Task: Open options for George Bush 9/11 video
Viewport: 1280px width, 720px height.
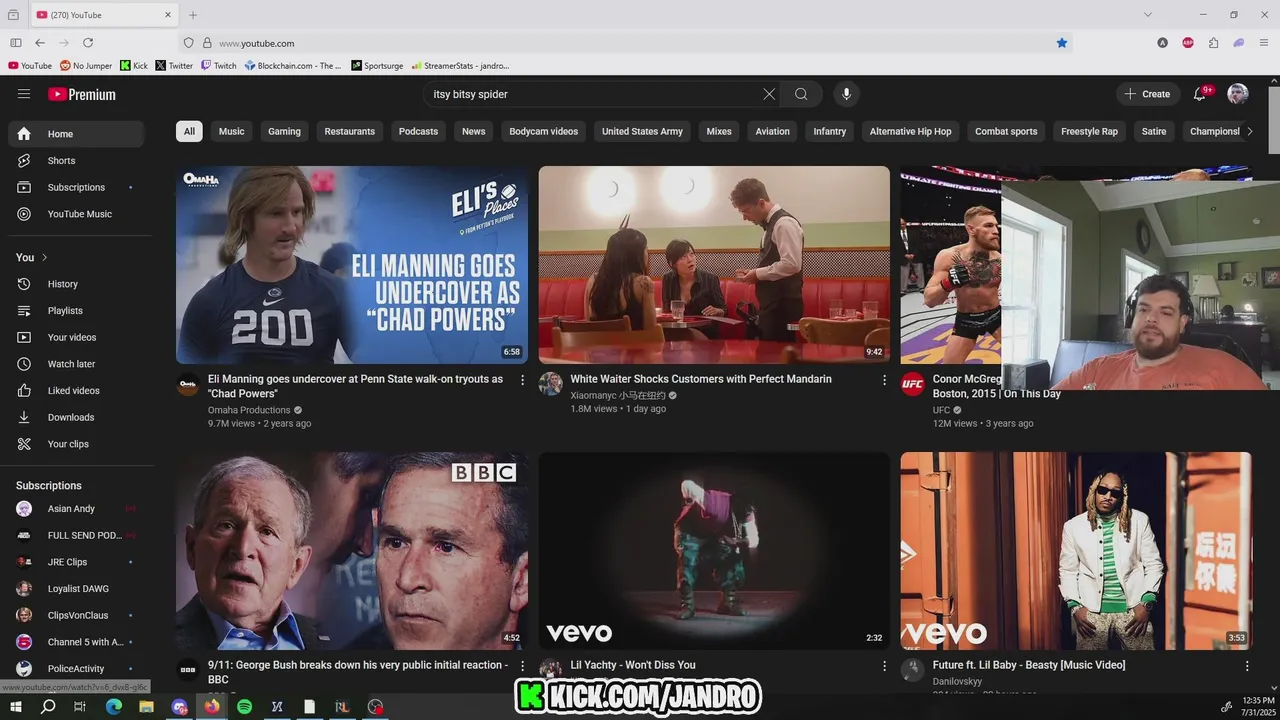Action: (522, 666)
